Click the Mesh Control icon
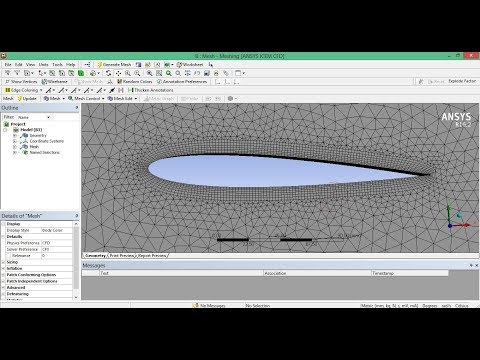This screenshot has height=360, width=480. point(70,99)
